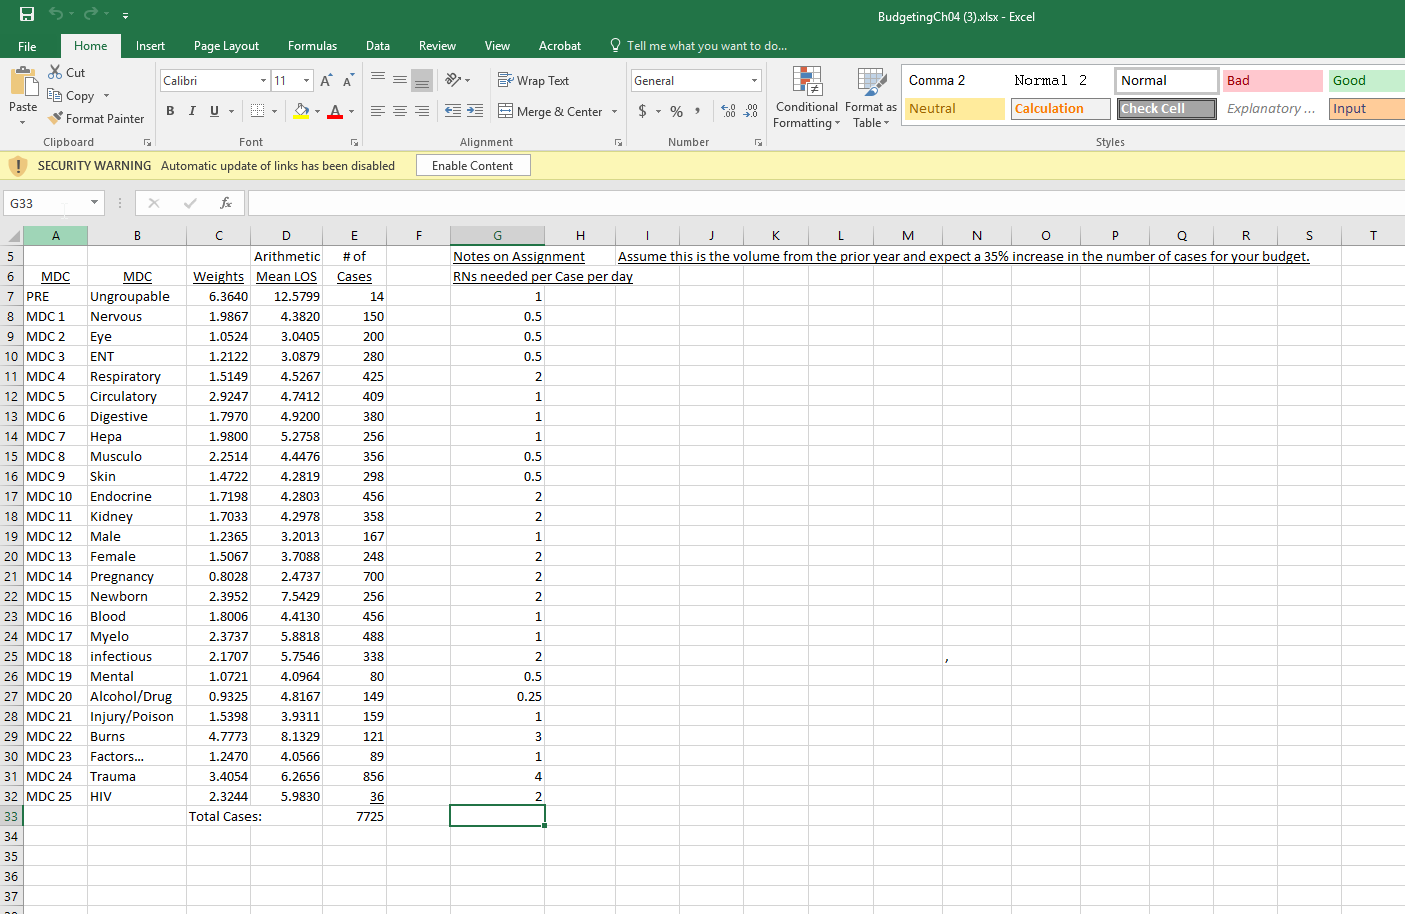Click the Decrease Indent icon

pos(453,111)
